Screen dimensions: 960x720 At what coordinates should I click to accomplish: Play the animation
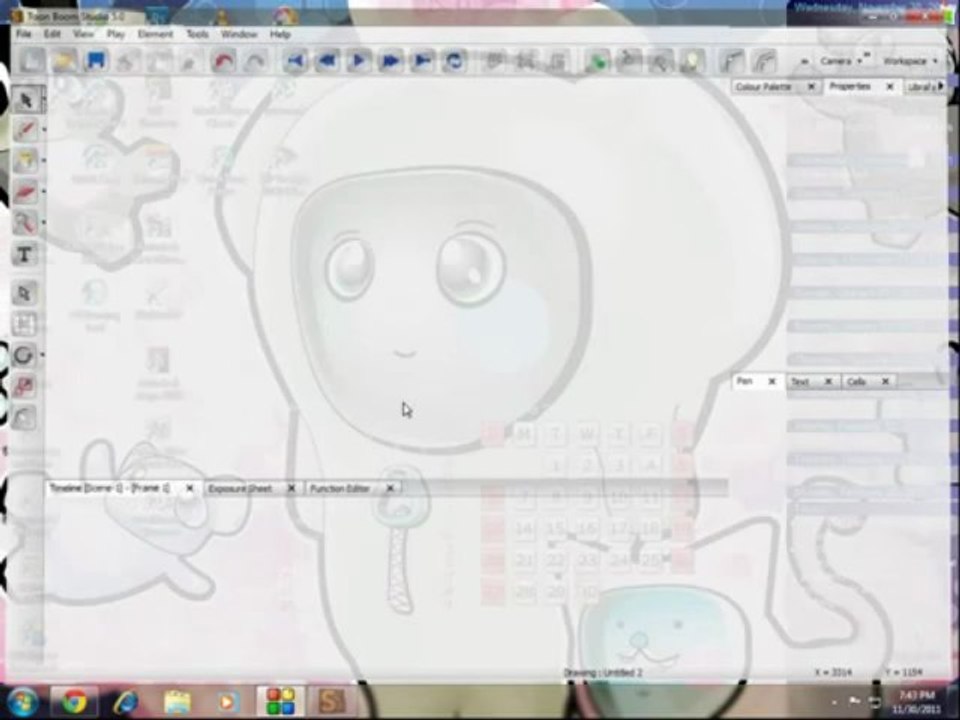pos(359,61)
